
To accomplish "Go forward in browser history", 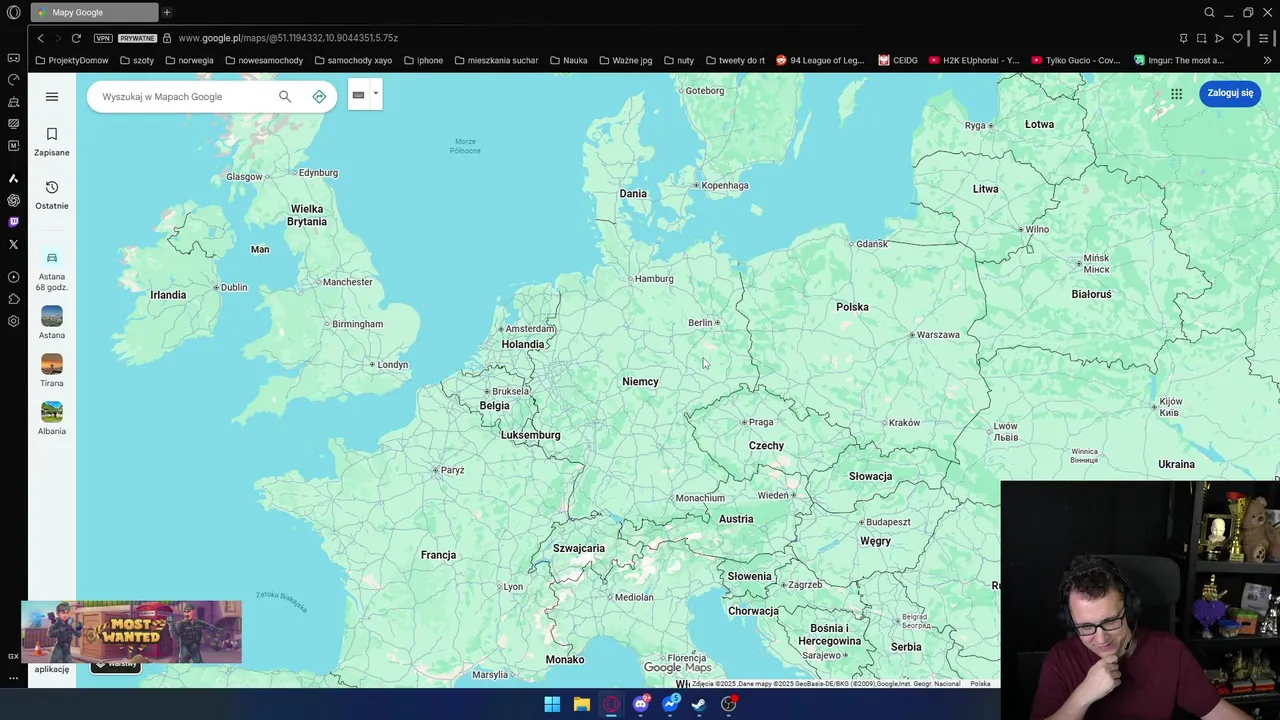I will [x=57, y=38].
